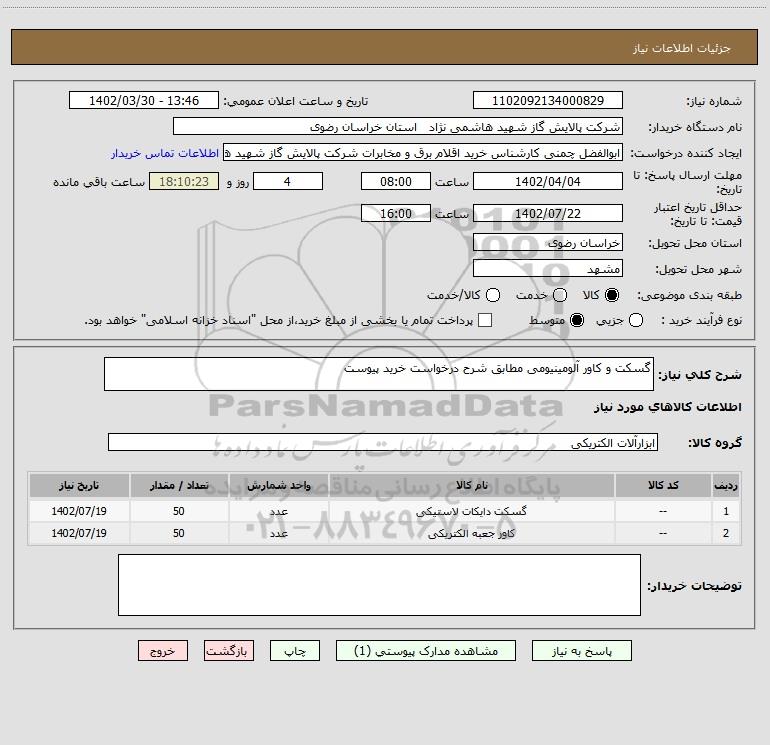This screenshot has height=745, width=770.
Task: Click the گسکت دایکات لاستیکی item name
Action: tap(471, 511)
